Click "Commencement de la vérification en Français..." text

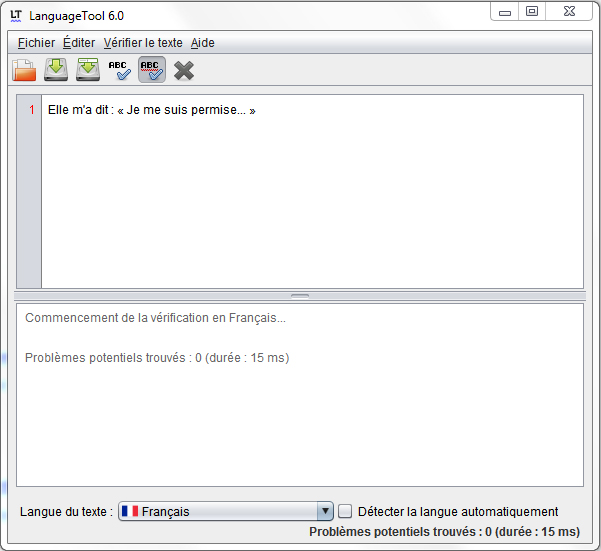click(x=155, y=318)
